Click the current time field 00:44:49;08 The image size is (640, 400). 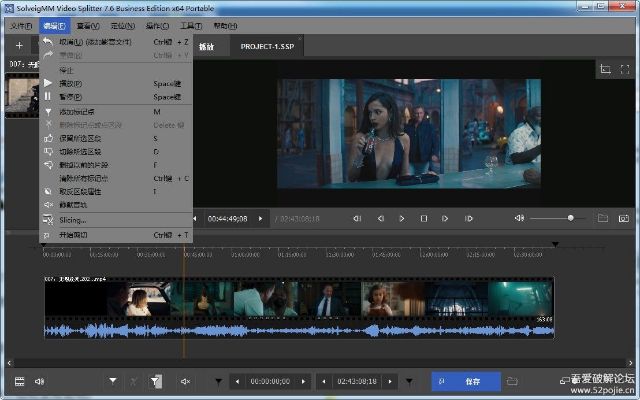point(227,219)
